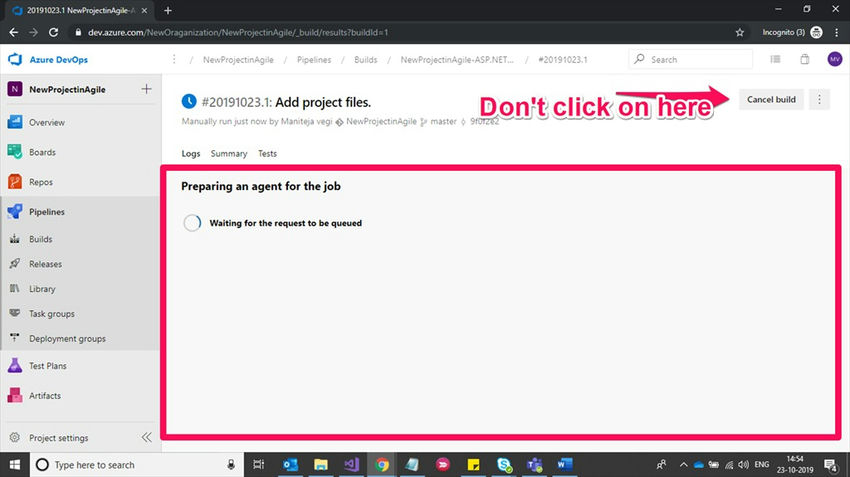
Task: Reload the page with refresh icon
Action: pyautogui.click(x=53, y=32)
